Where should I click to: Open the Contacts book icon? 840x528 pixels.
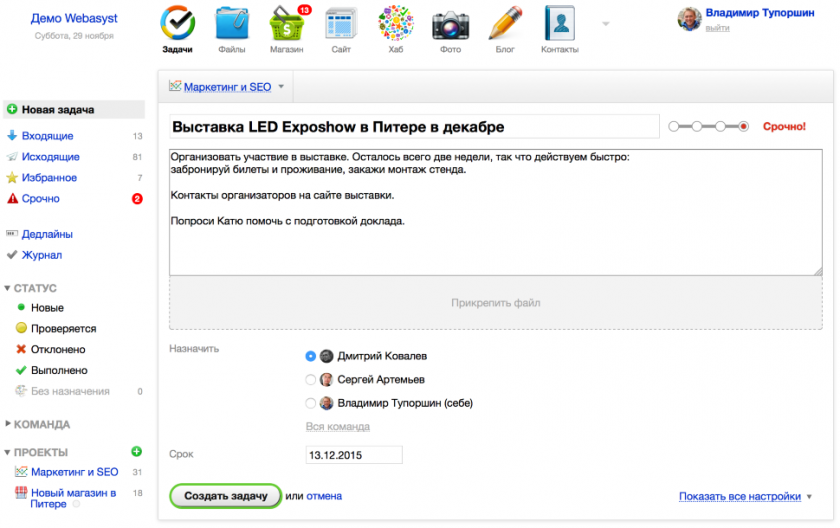pyautogui.click(x=559, y=24)
